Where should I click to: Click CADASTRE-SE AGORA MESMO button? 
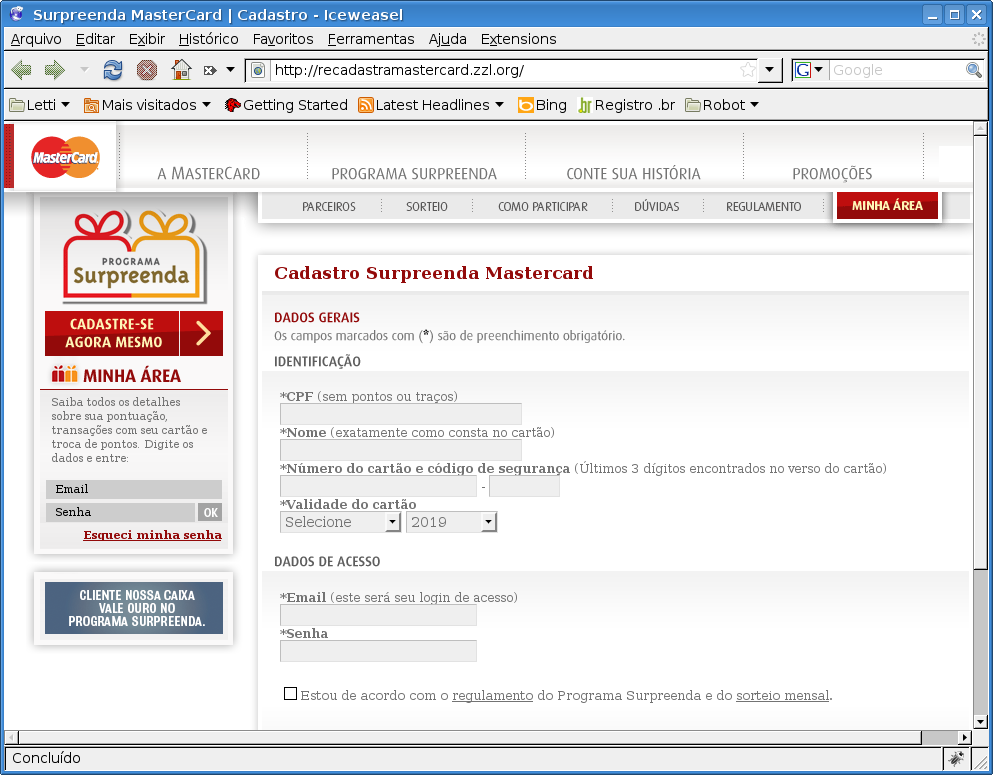(134, 333)
